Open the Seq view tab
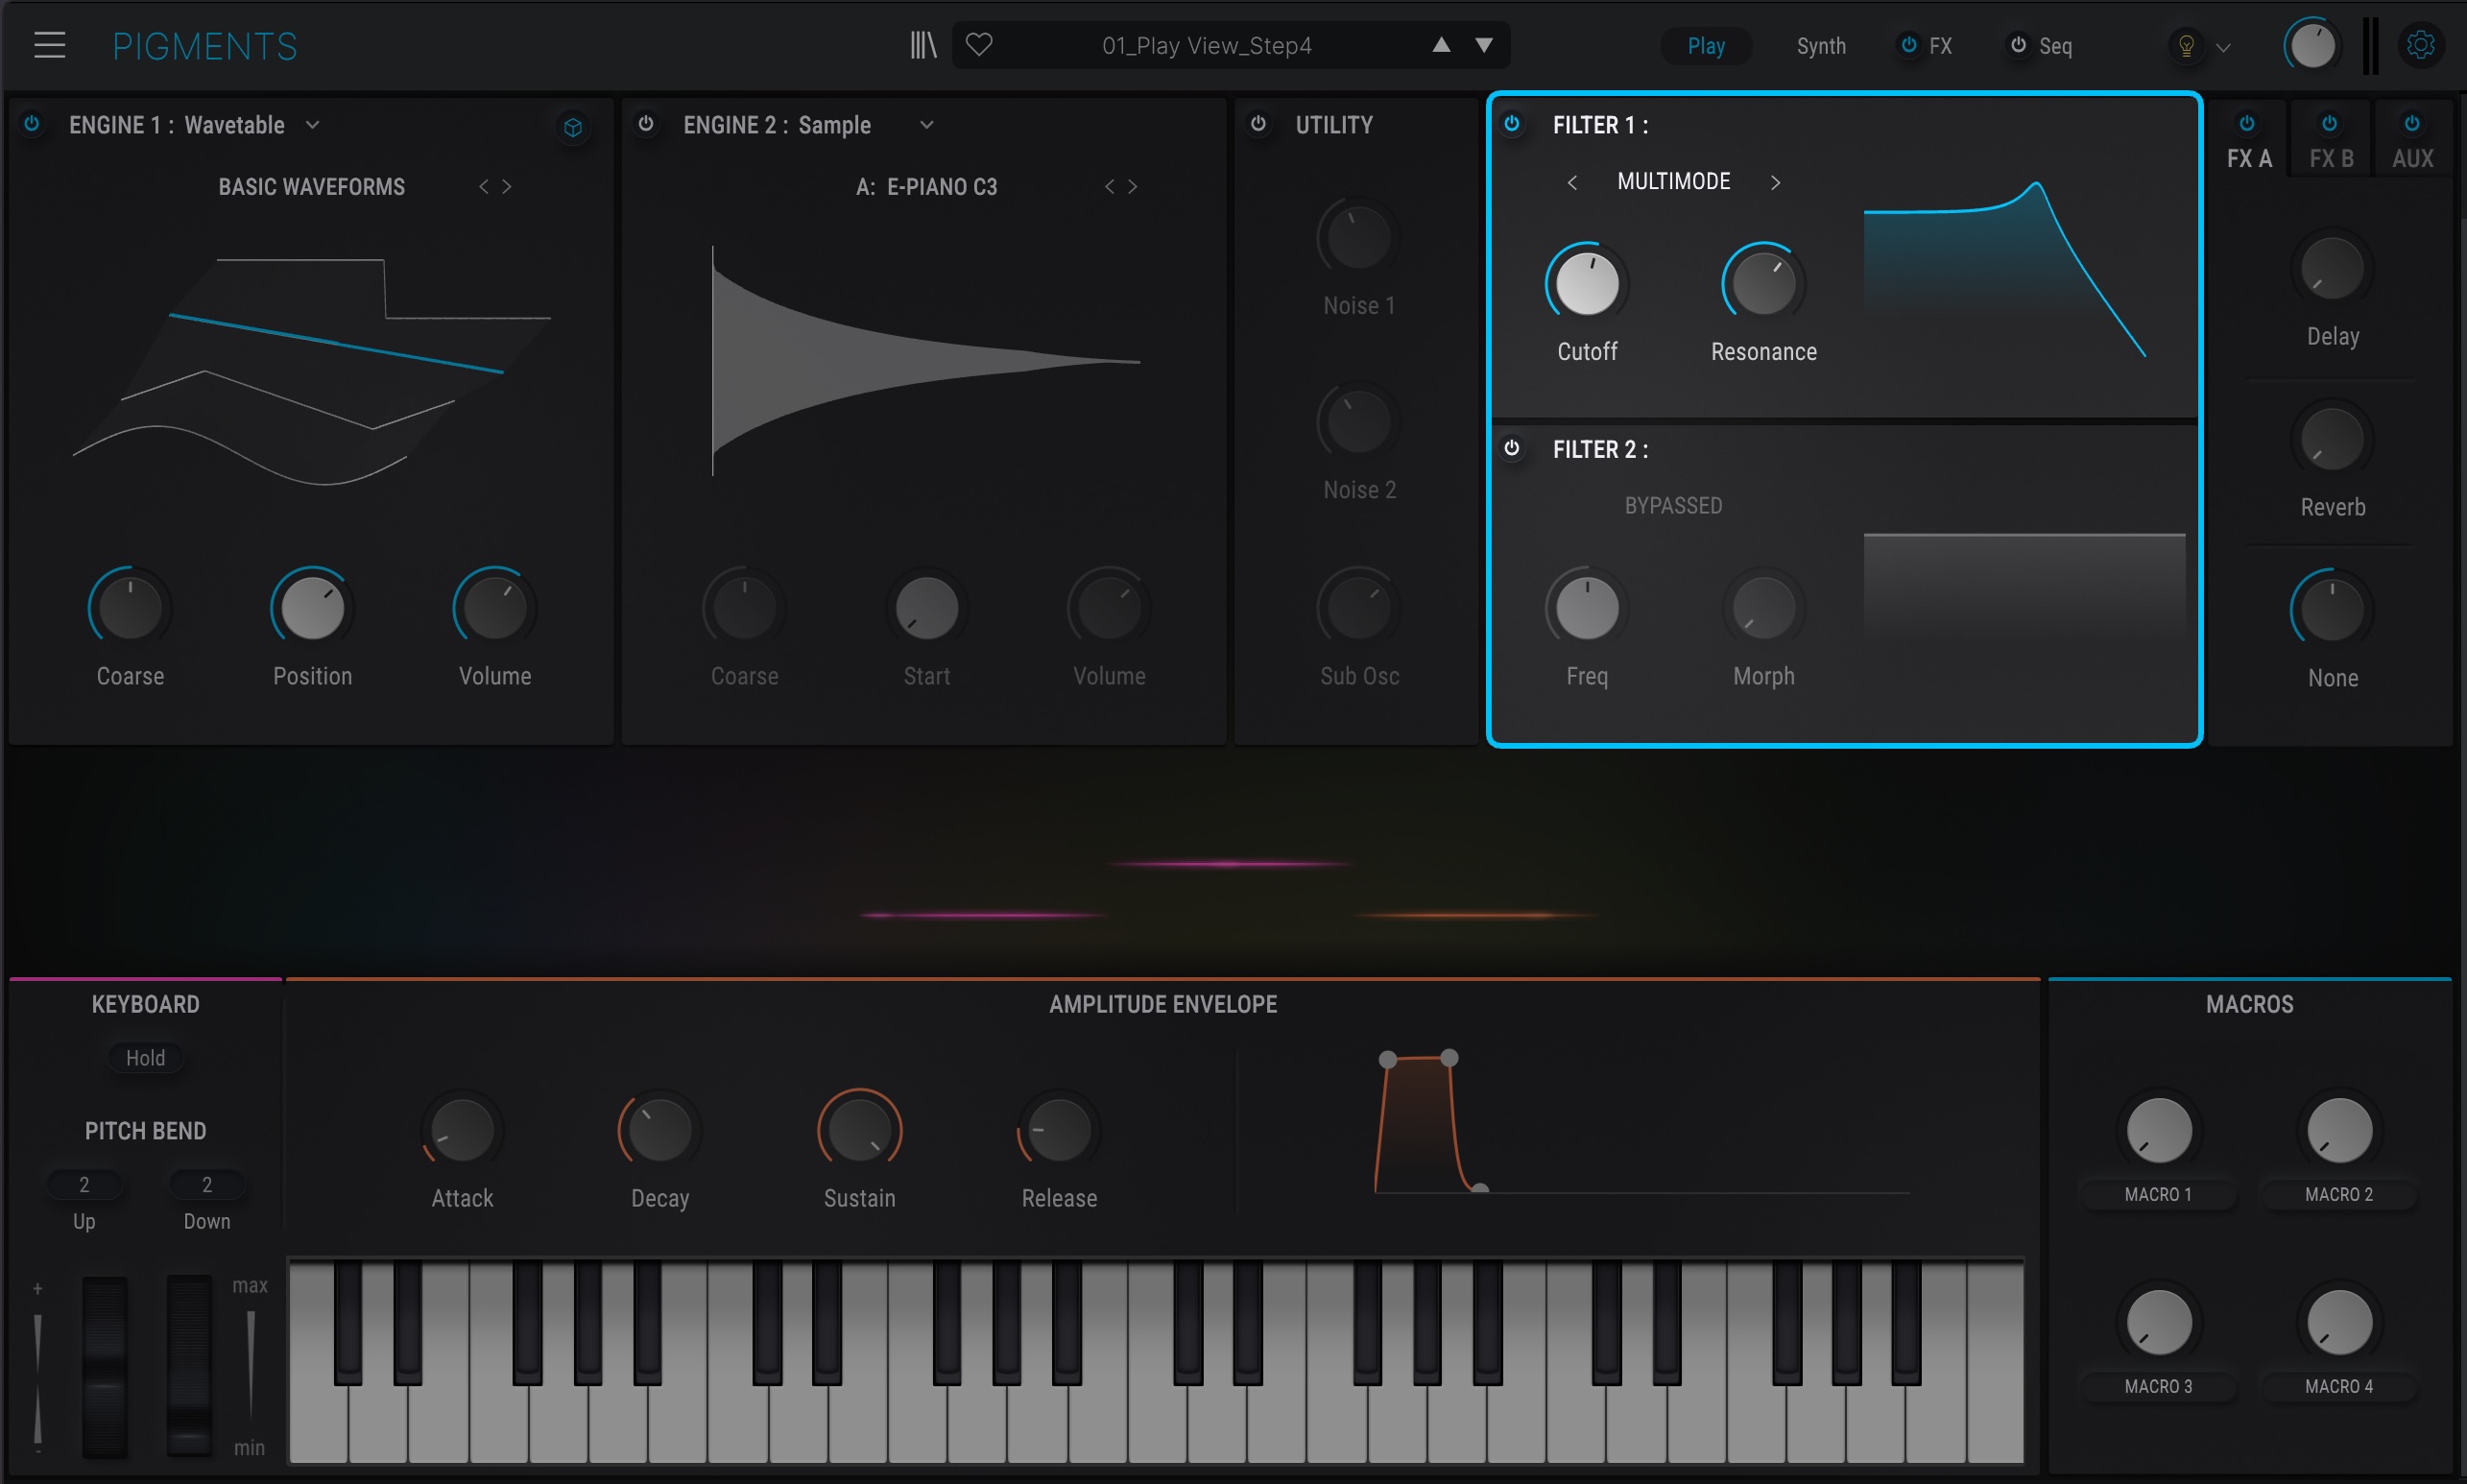2467x1484 pixels. coord(2055,46)
